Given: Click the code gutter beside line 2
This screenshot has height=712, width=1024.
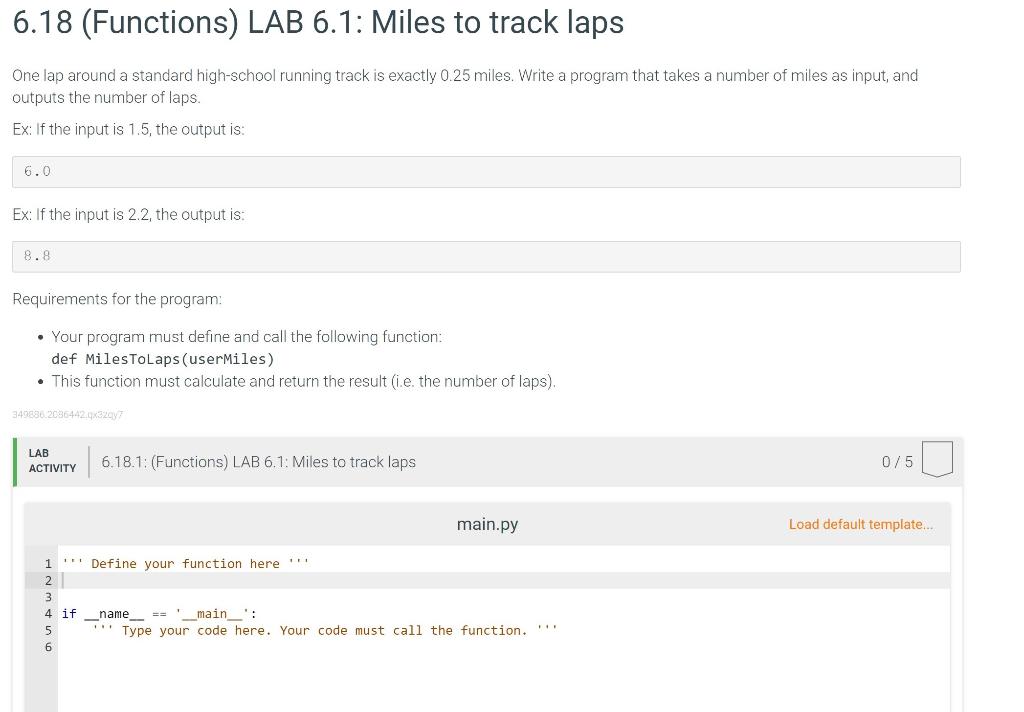Looking at the screenshot, I should point(47,580).
